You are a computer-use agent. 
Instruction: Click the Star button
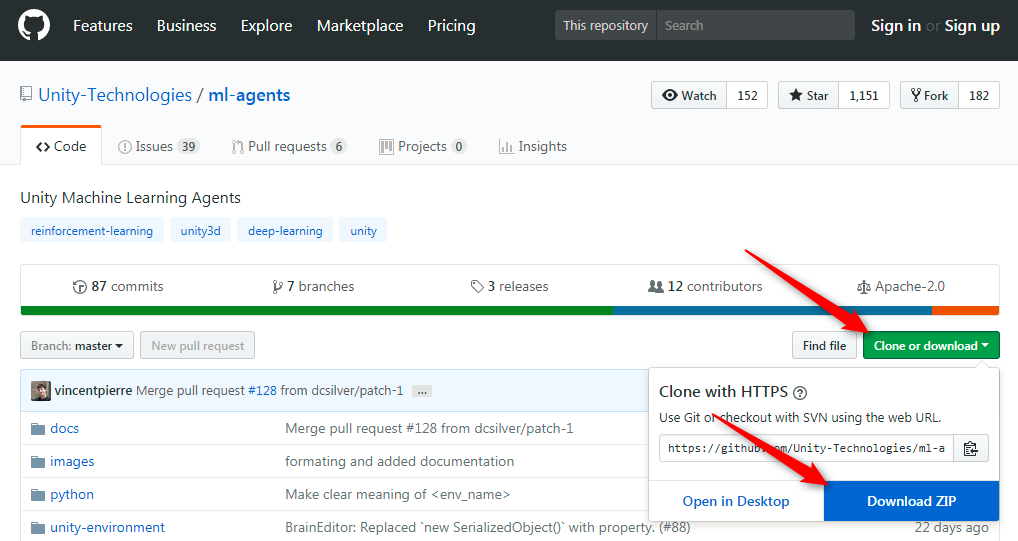pyautogui.click(x=808, y=95)
